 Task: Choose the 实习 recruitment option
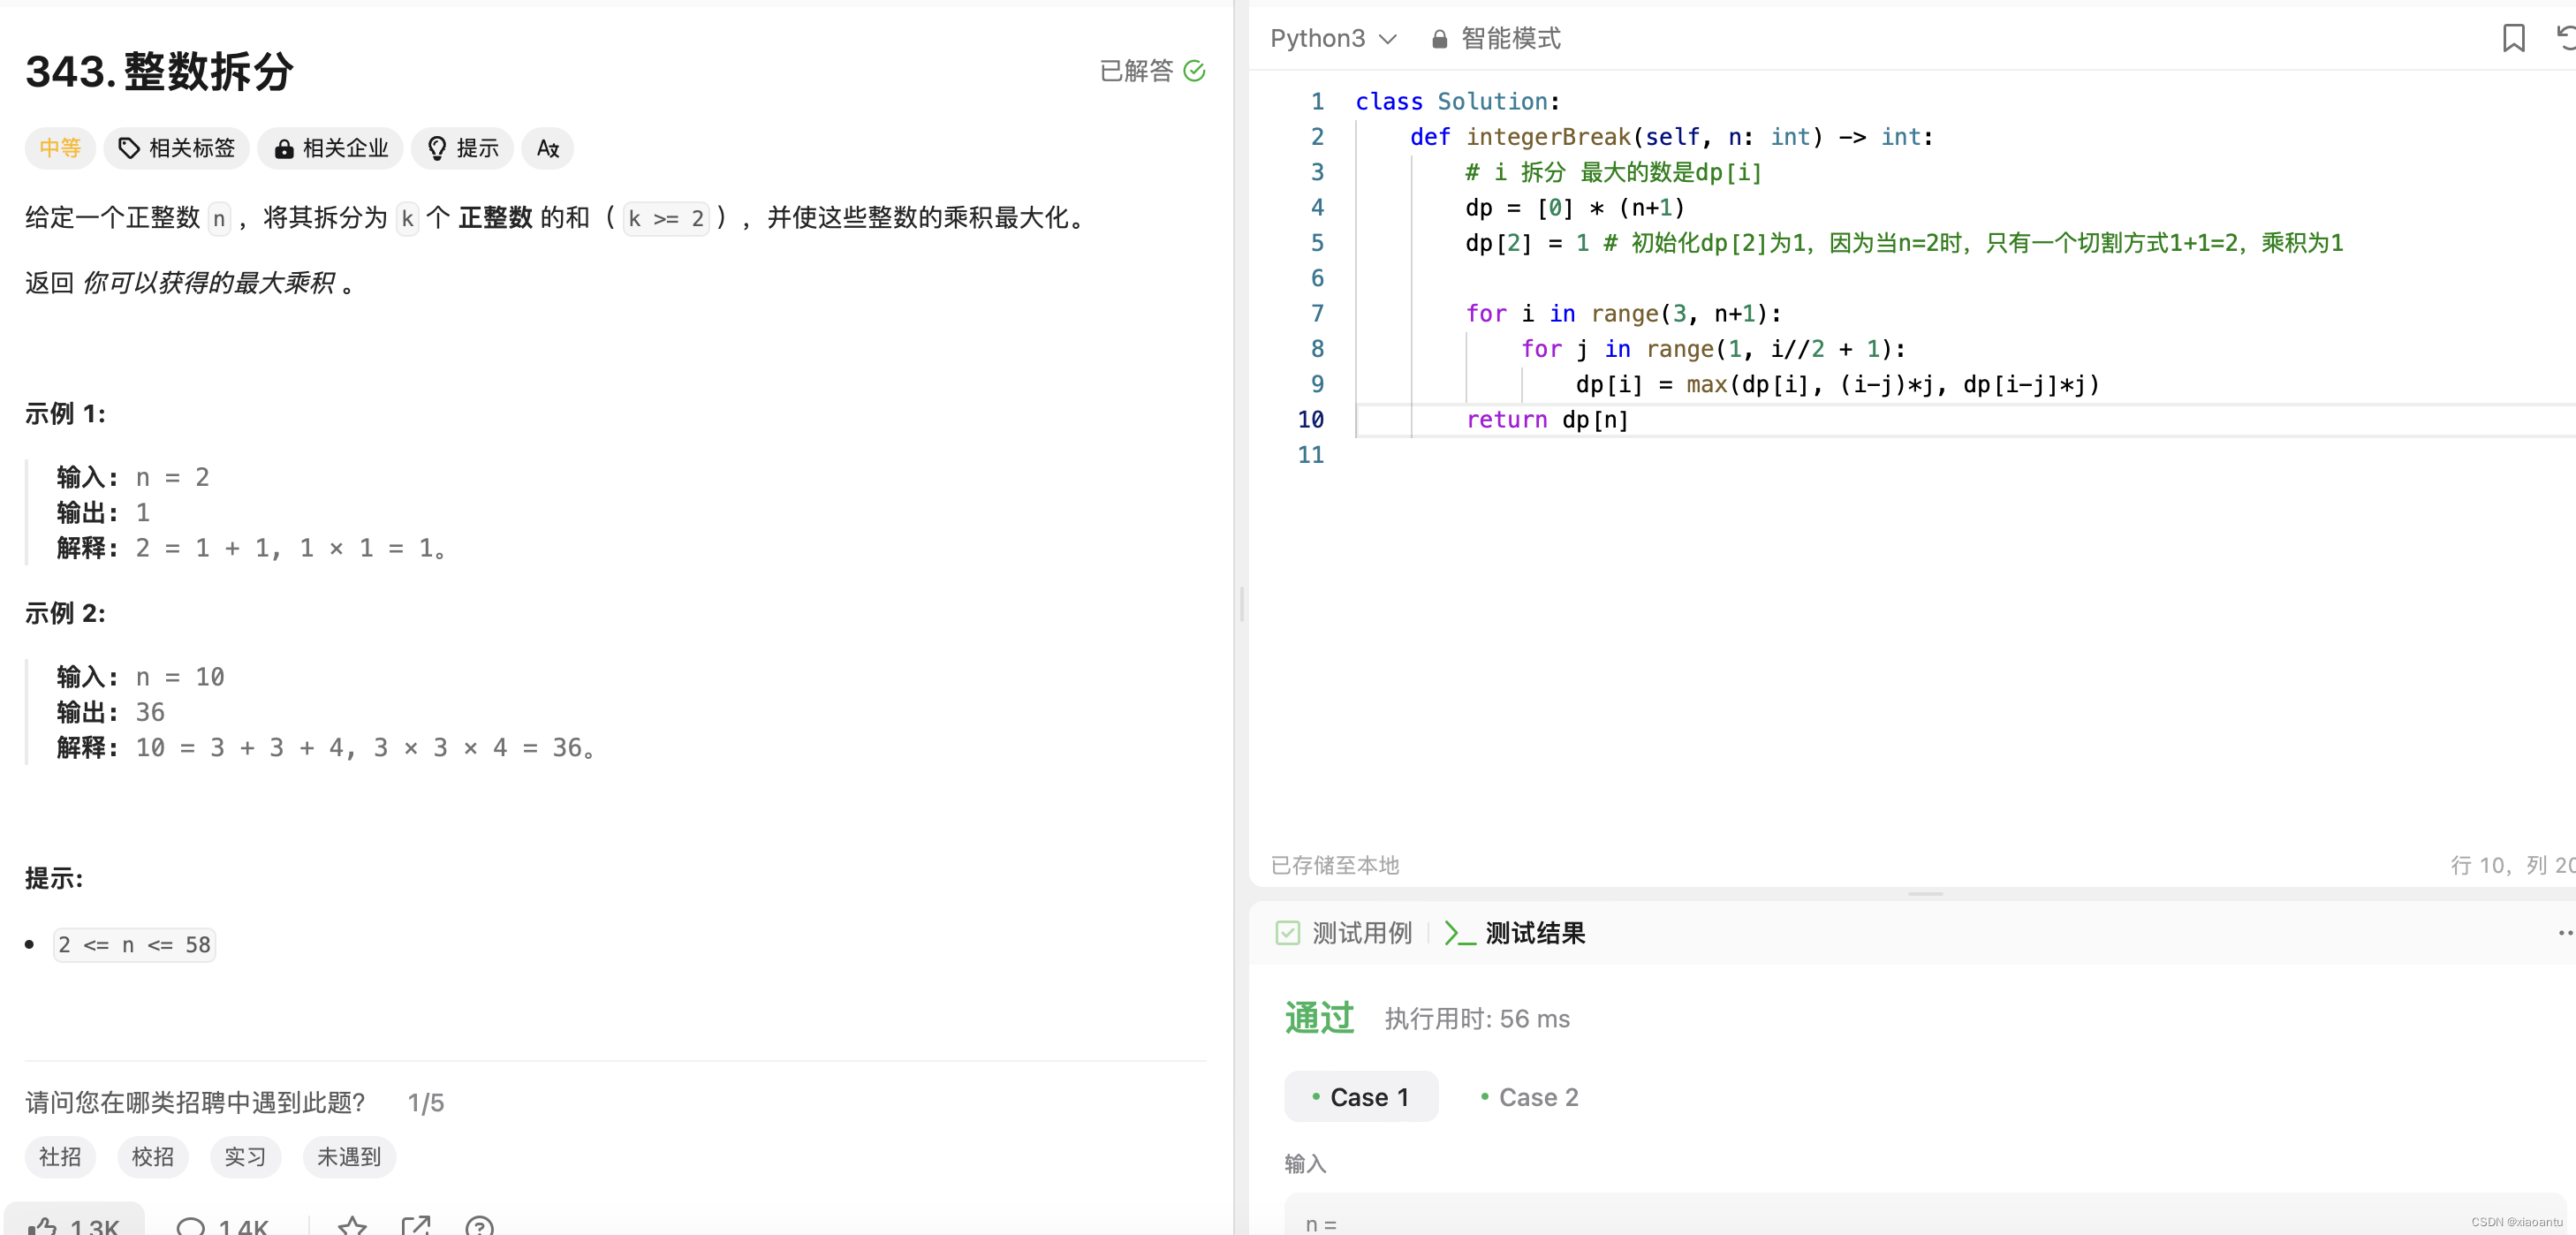[x=245, y=1157]
